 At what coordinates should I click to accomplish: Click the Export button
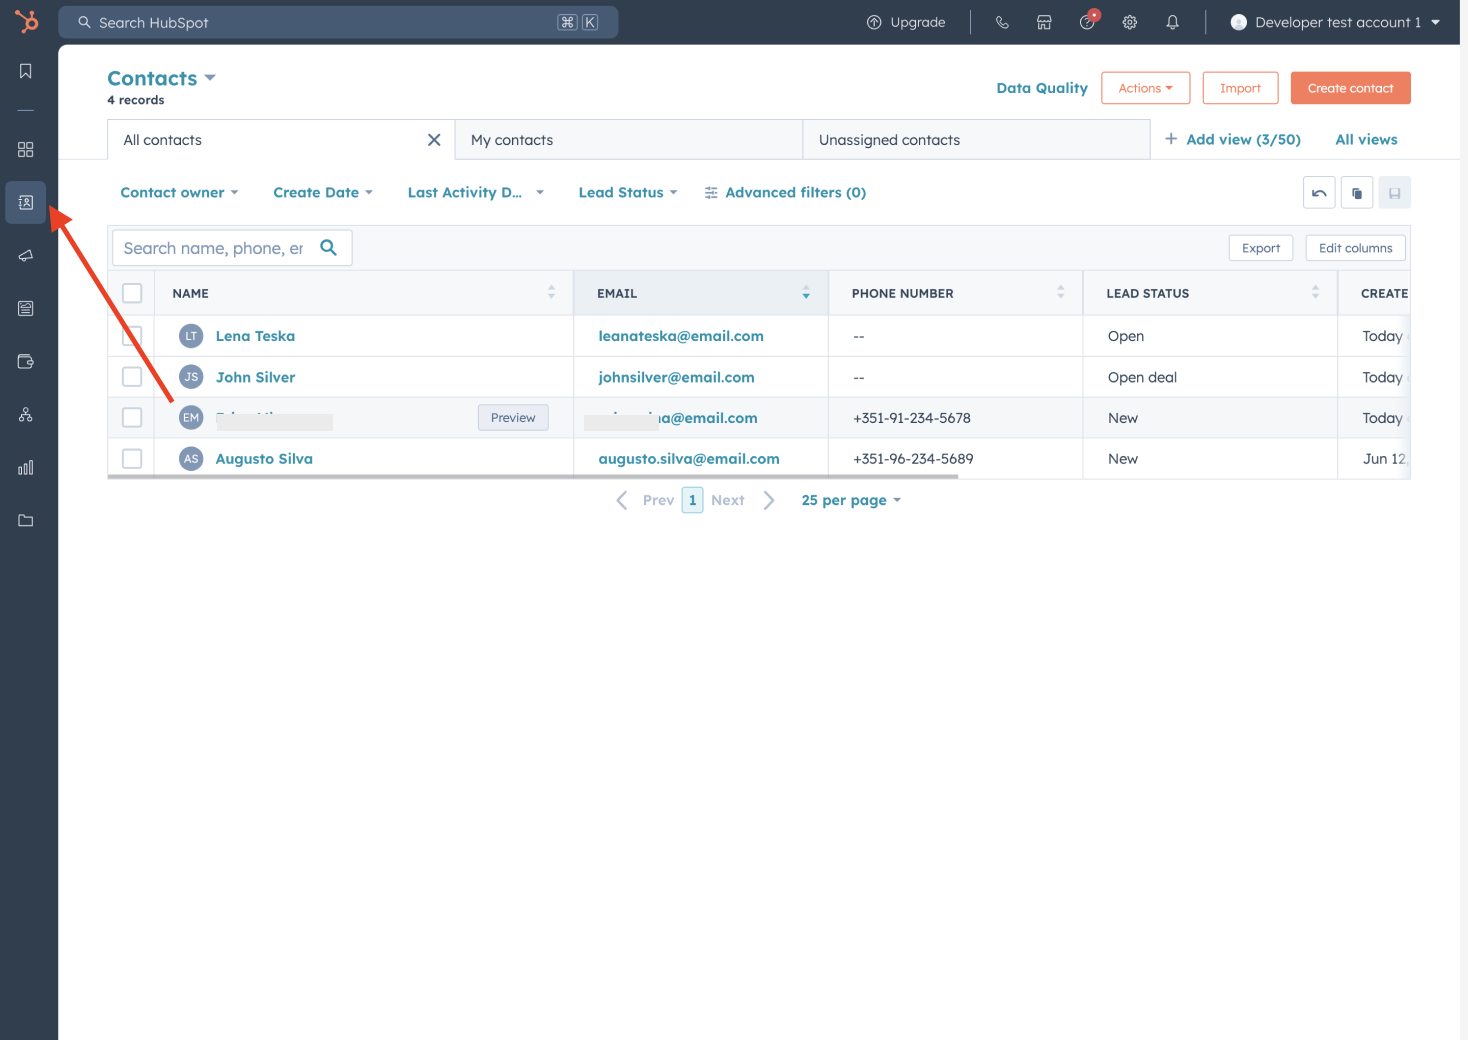1261,248
